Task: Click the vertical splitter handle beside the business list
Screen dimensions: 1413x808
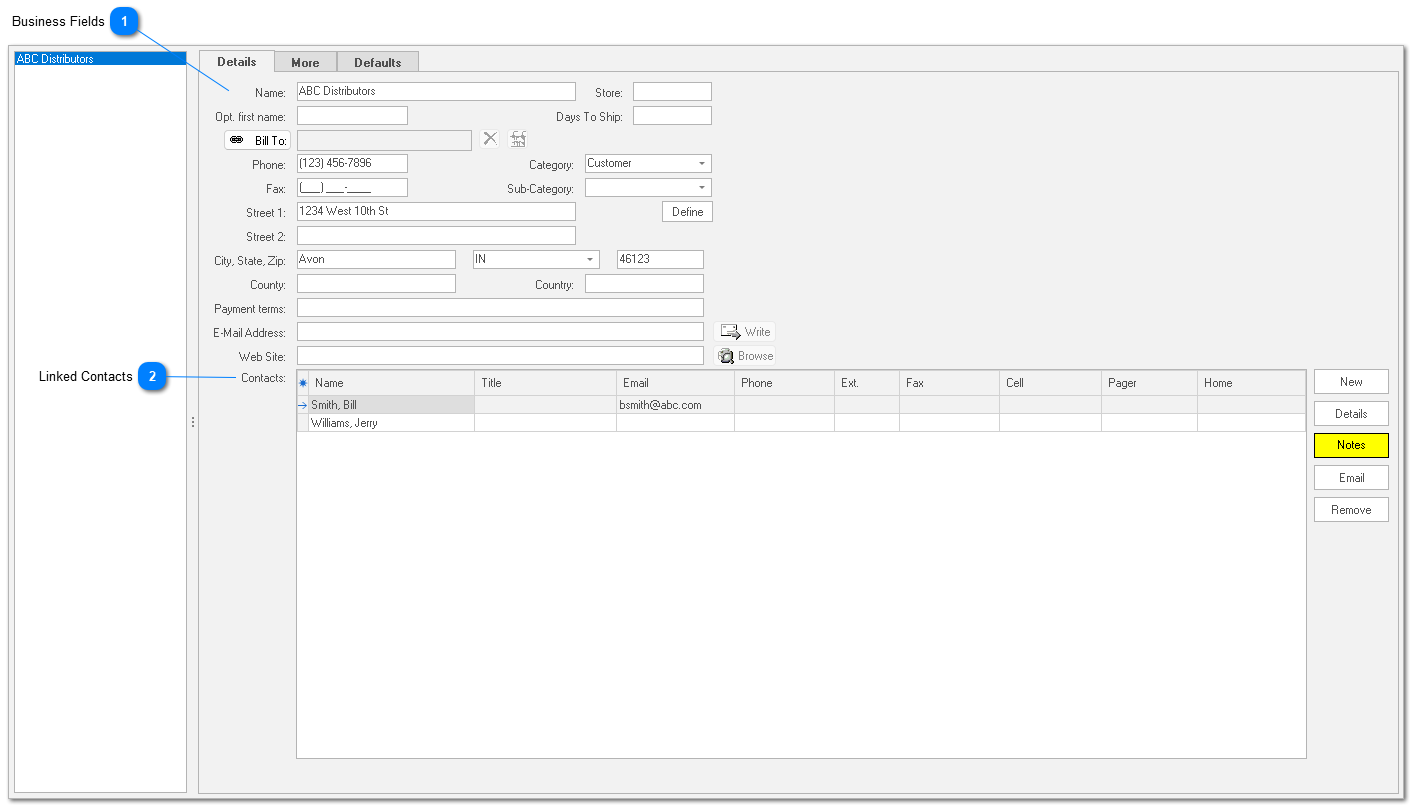Action: click(193, 423)
